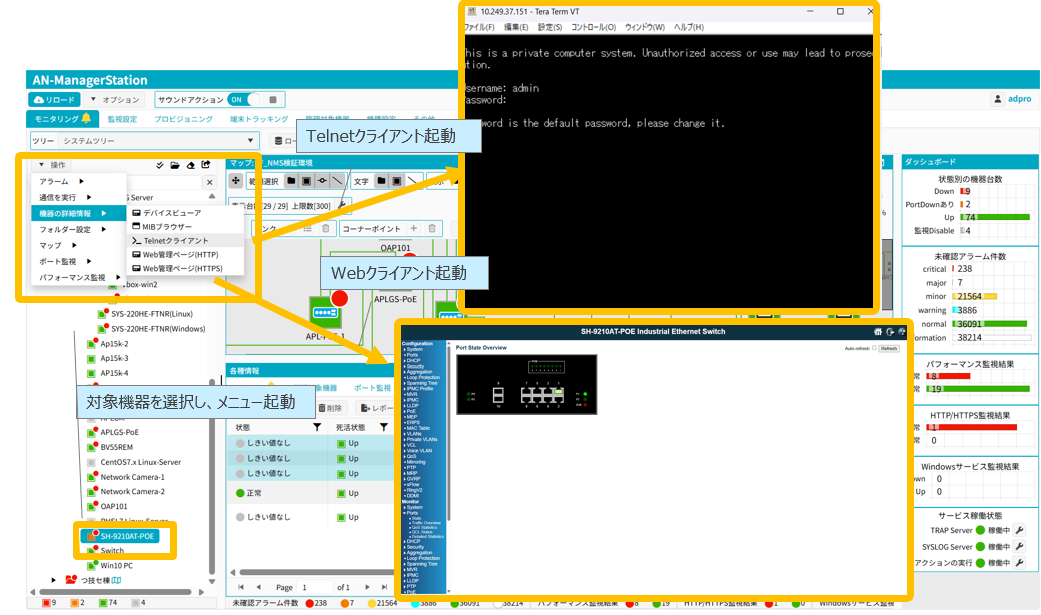Expand the 操作 dropdown menu
The image size is (1041, 615).
[x=53, y=164]
